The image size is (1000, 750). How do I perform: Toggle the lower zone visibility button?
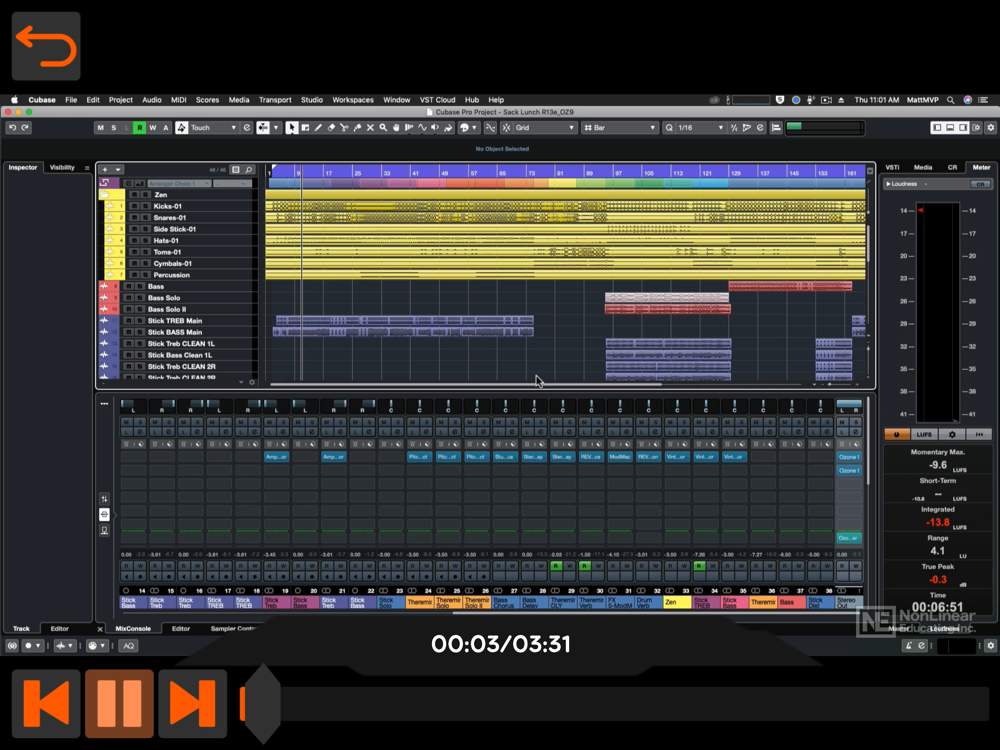[950, 128]
